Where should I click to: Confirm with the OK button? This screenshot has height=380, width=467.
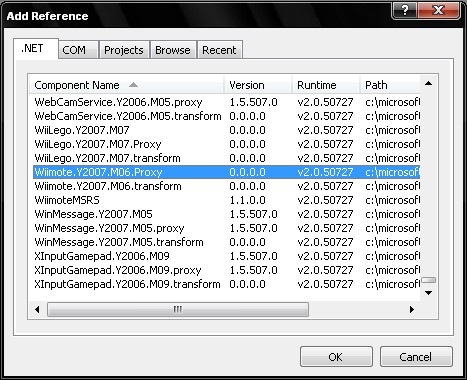point(336,357)
